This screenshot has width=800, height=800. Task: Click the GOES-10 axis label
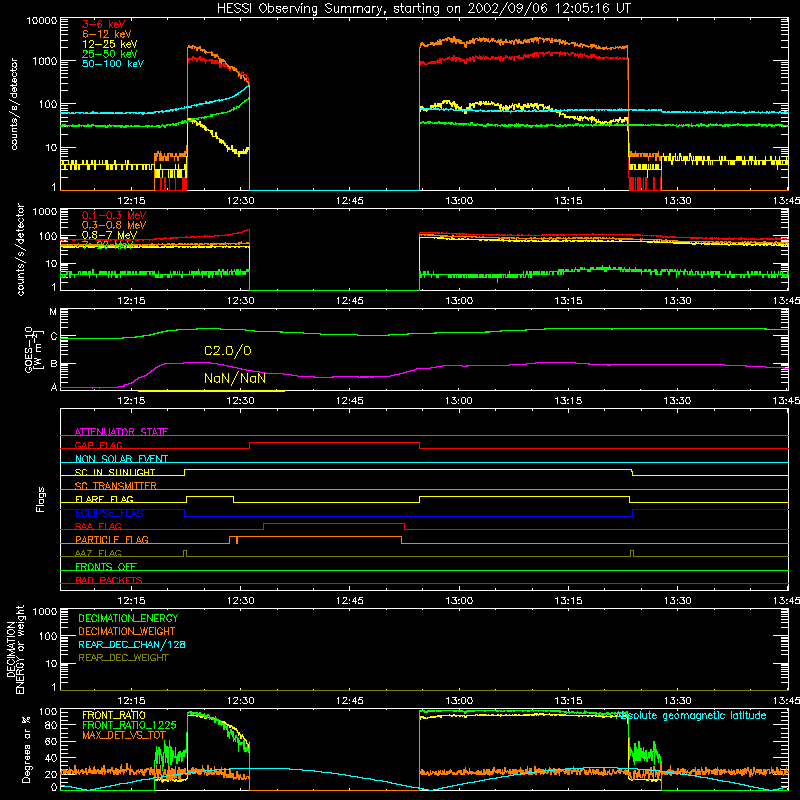click(x=32, y=349)
